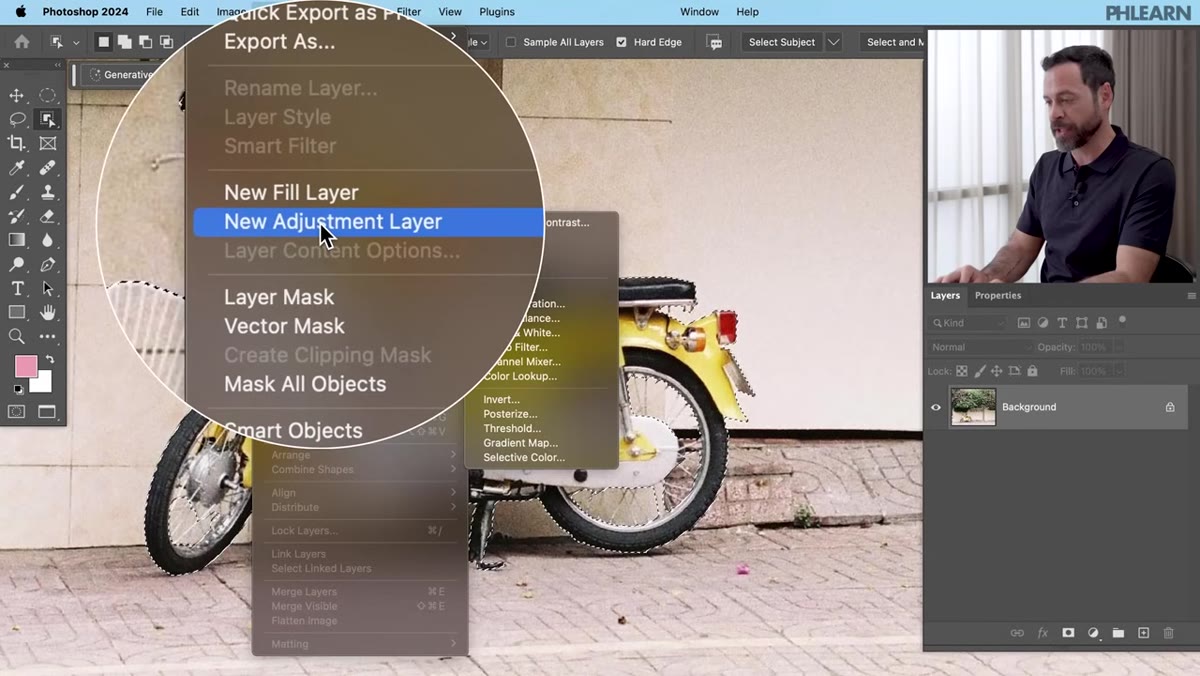Switch to the Properties tab

click(x=998, y=295)
